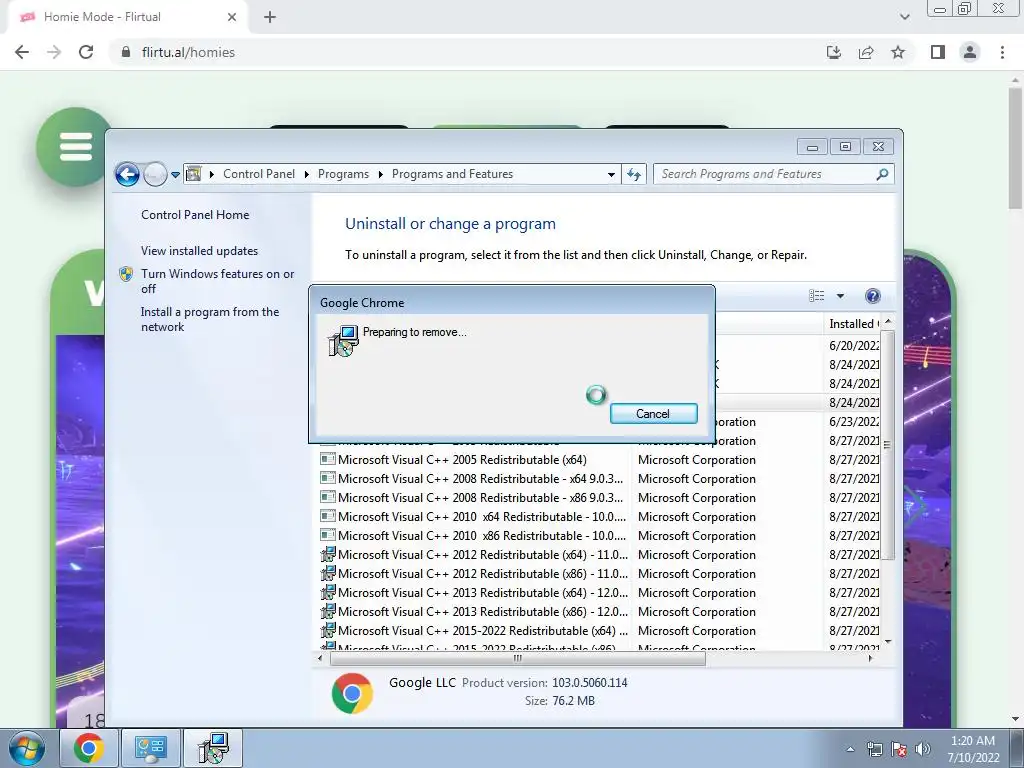Click the volume speaker tray icon

point(923,749)
